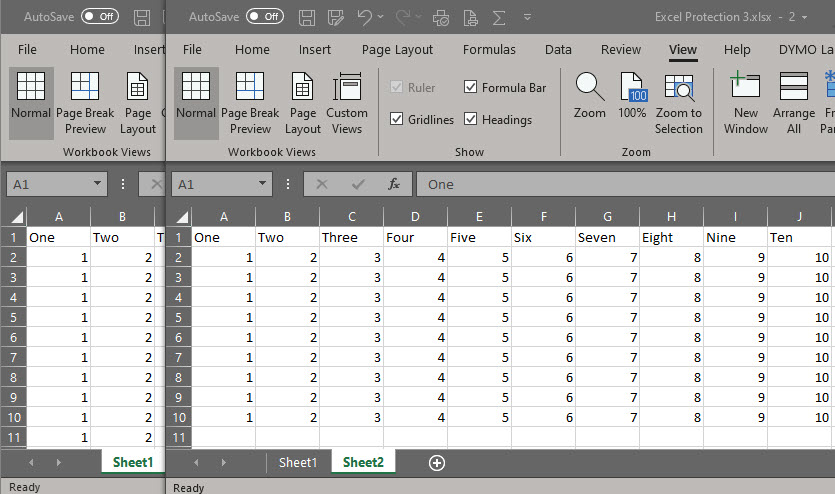The width and height of the screenshot is (835, 494).
Task: Select the Sheet2 tab
Action: pos(363,462)
